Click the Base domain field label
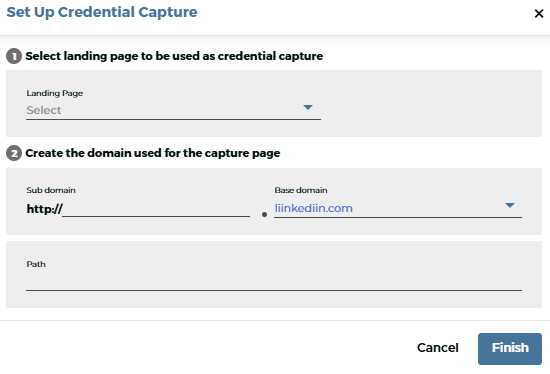 click(301, 190)
